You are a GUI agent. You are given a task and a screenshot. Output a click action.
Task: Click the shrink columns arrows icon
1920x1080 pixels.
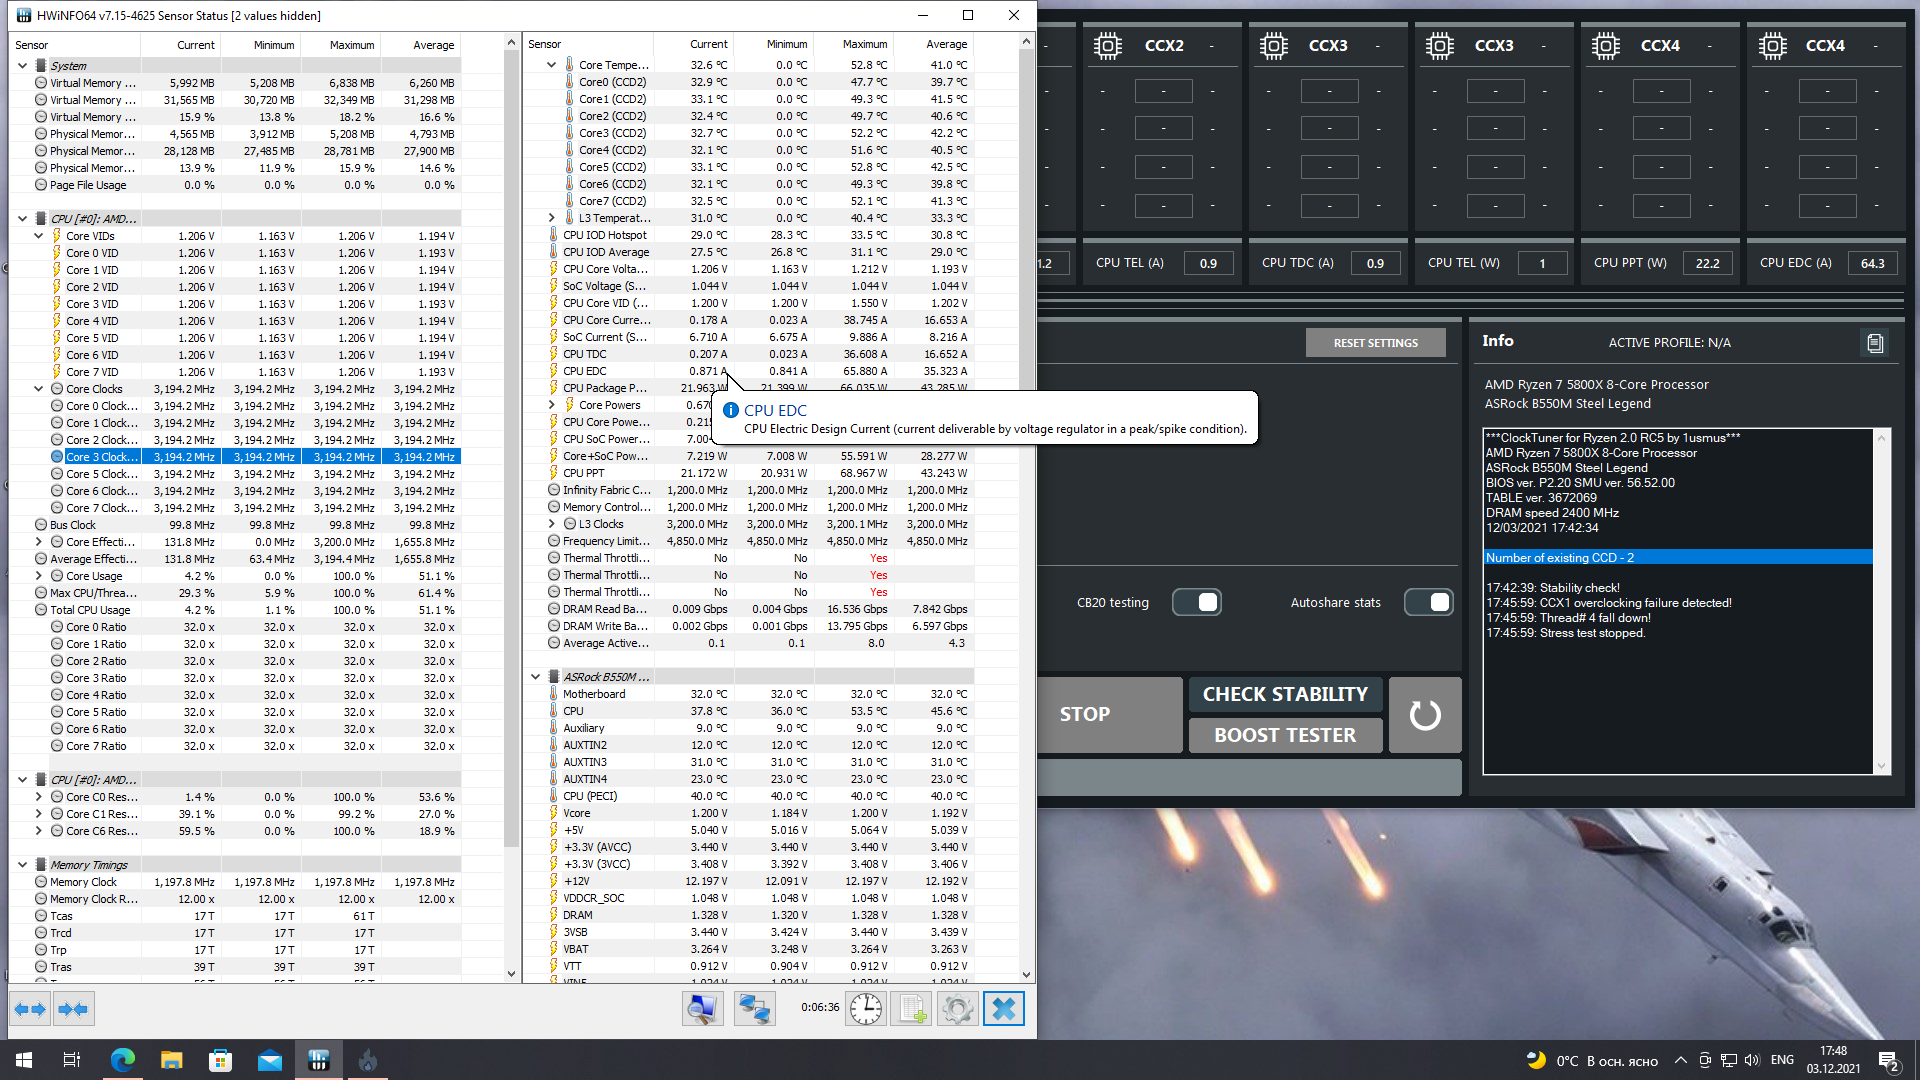[73, 1009]
